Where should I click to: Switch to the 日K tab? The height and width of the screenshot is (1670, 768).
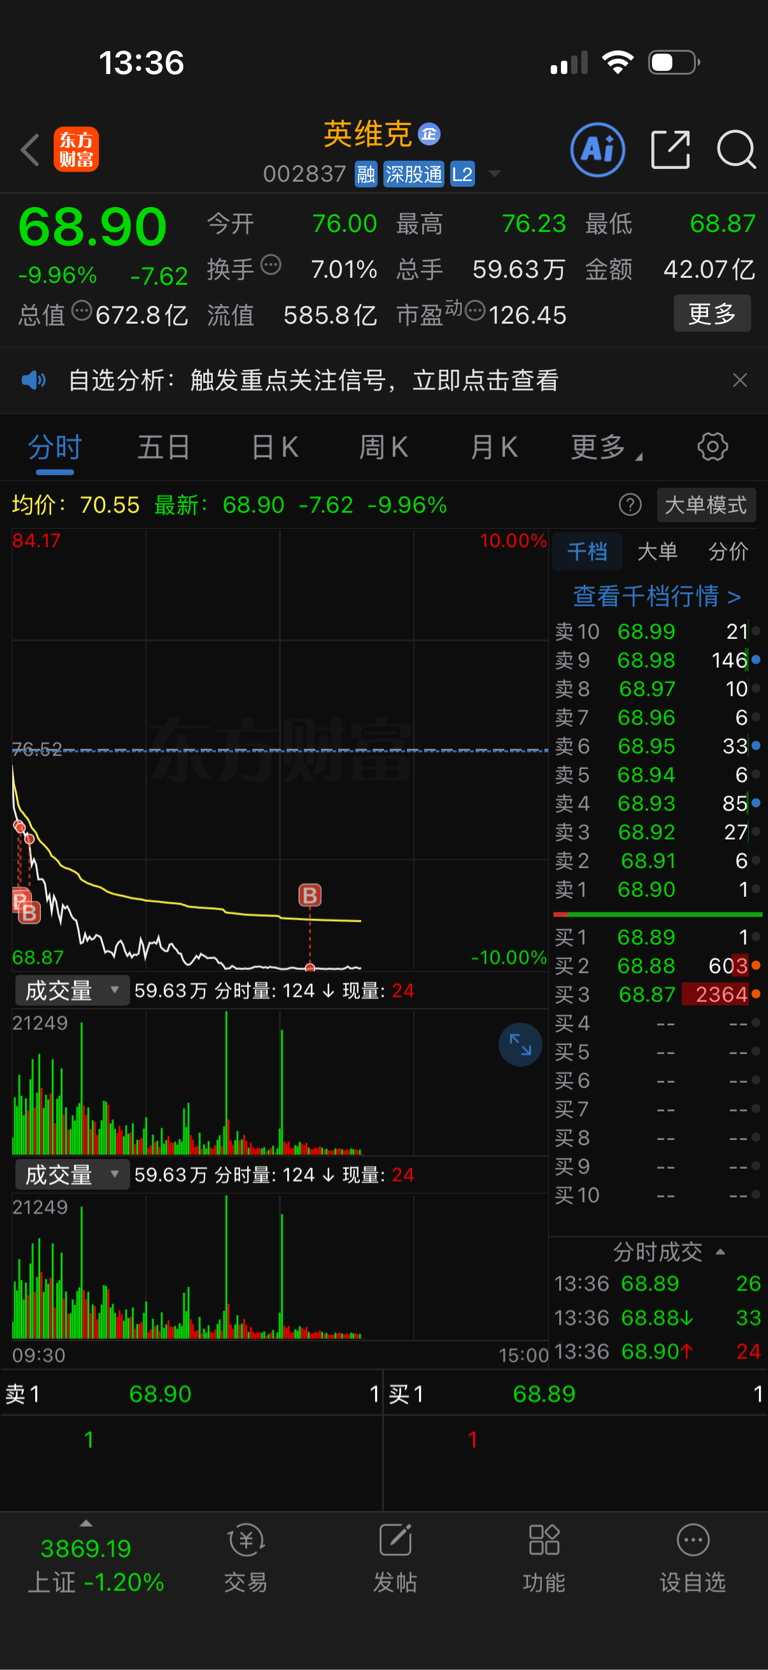[x=274, y=447]
